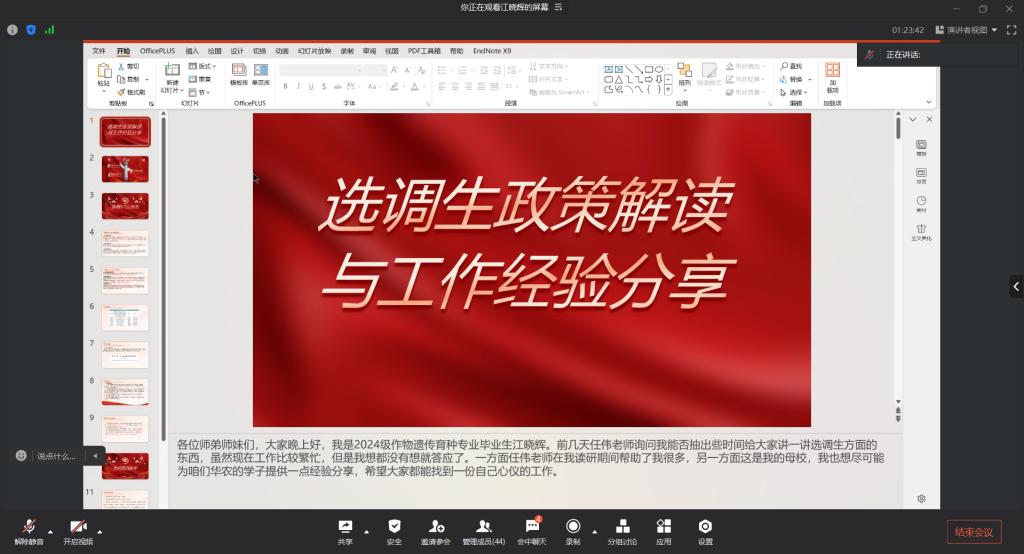Start recording with the 录制 button

573,530
